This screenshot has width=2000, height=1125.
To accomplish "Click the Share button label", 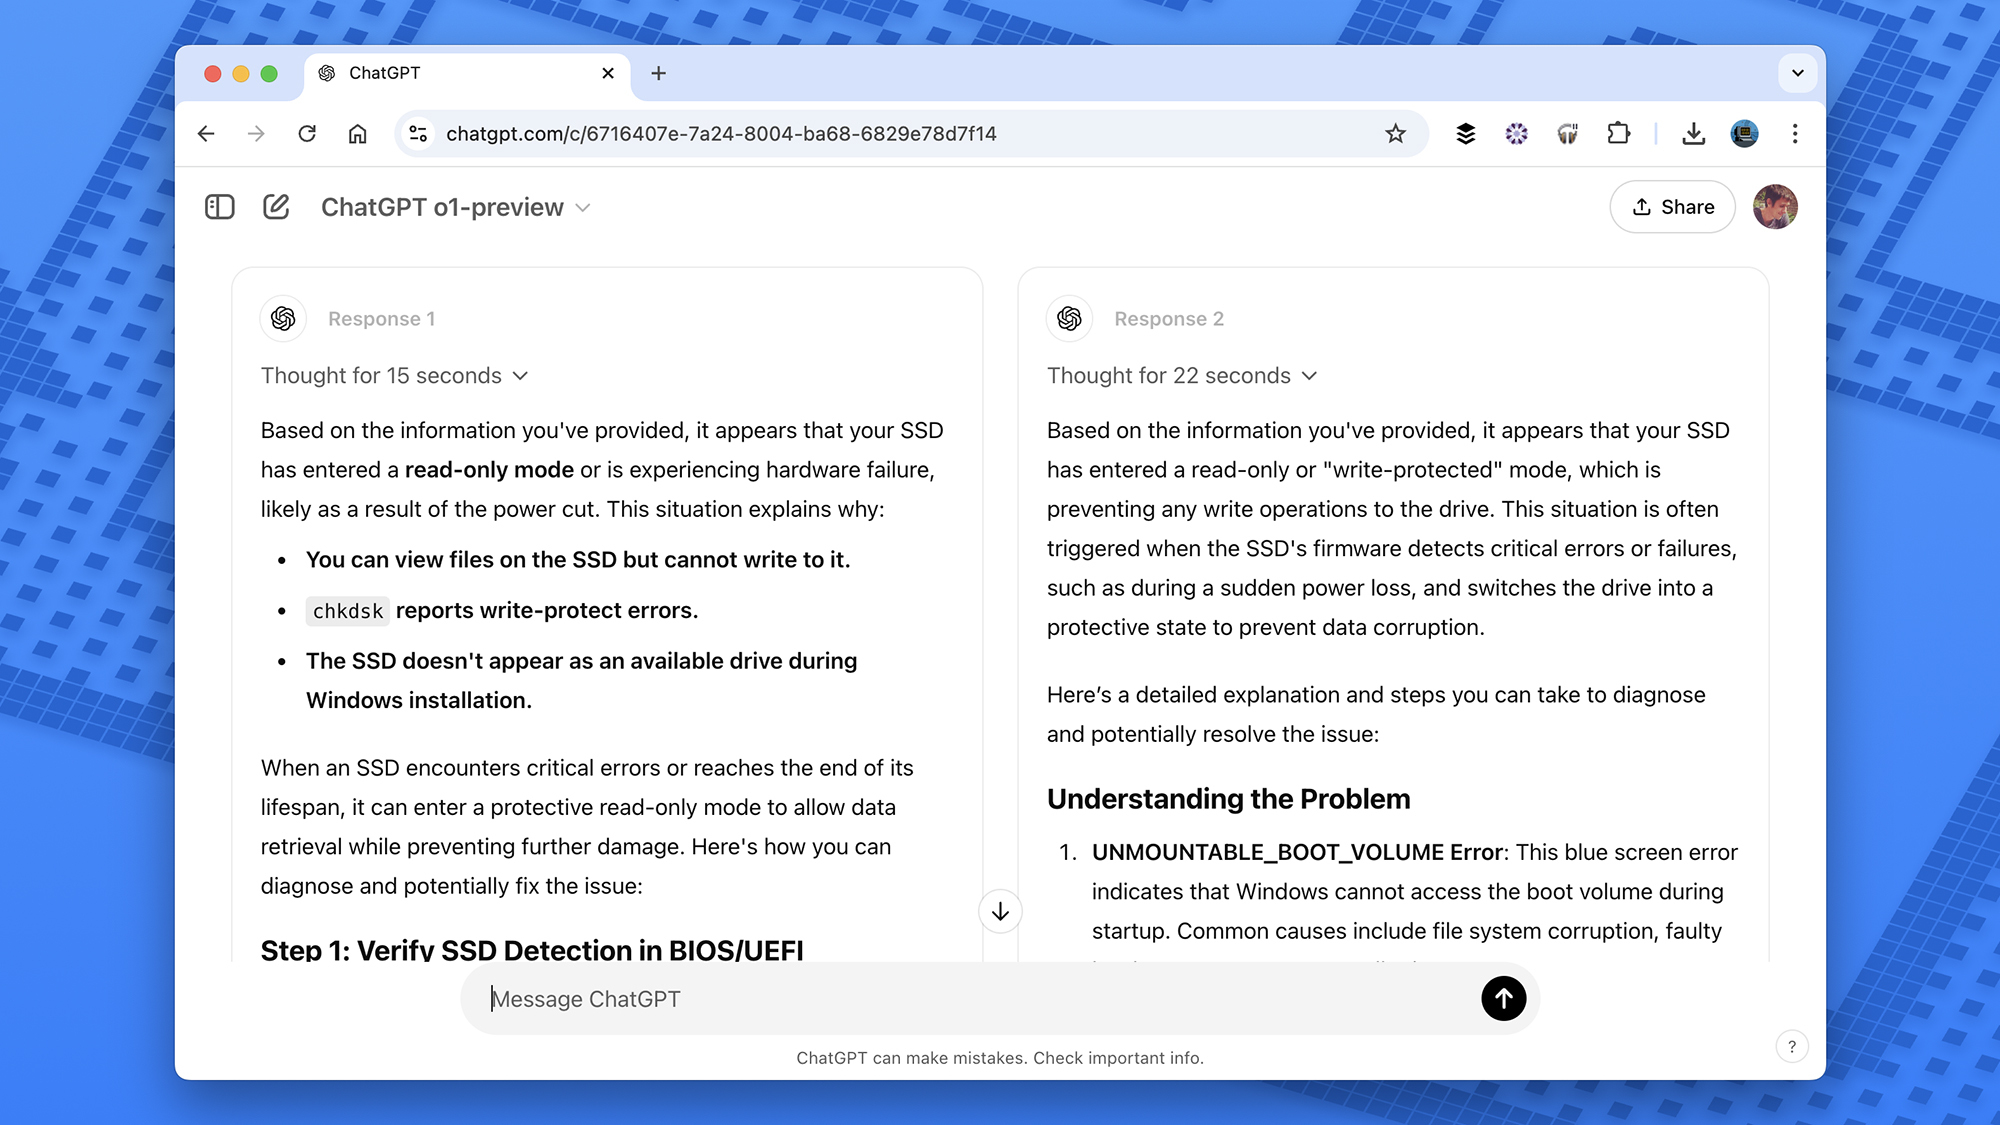I will coord(1687,206).
